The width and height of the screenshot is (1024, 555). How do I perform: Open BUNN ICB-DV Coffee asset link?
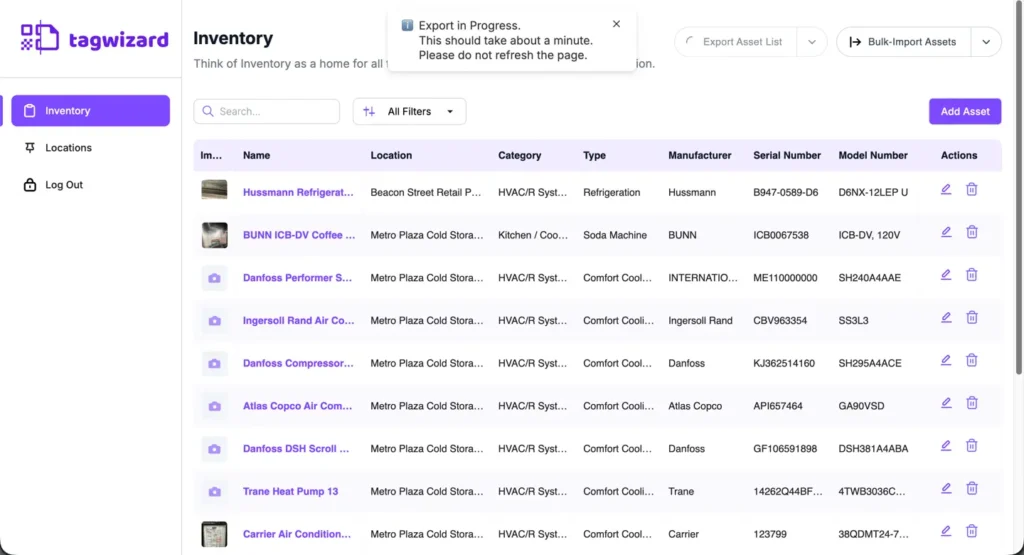tap(299, 235)
